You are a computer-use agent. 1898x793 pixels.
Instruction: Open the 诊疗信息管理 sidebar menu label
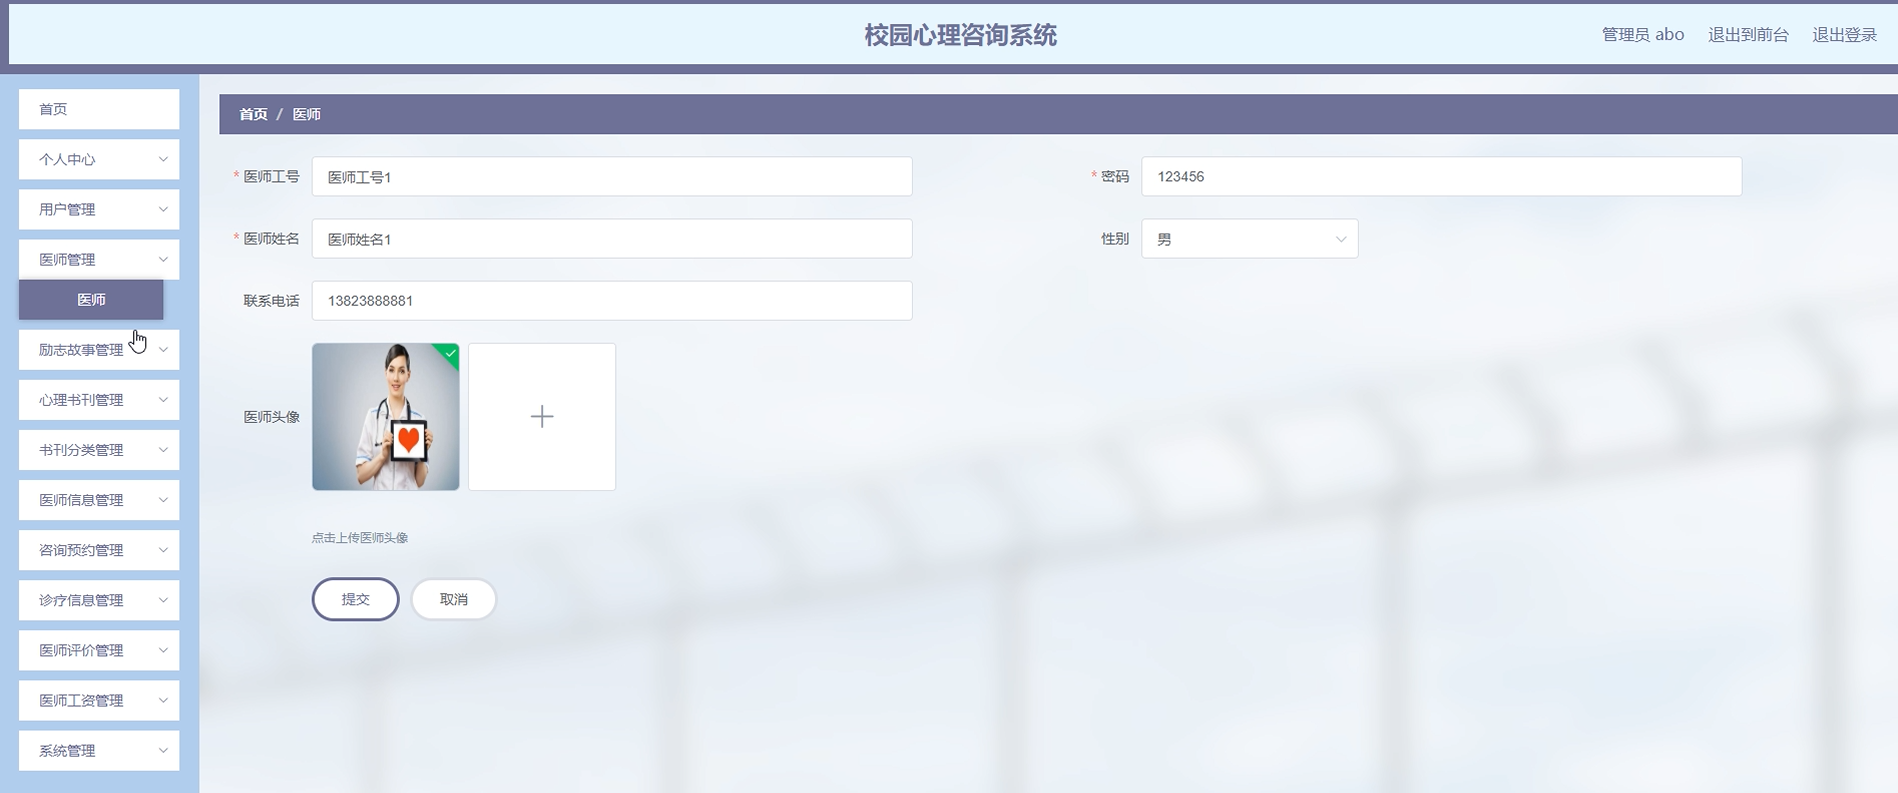click(x=81, y=600)
